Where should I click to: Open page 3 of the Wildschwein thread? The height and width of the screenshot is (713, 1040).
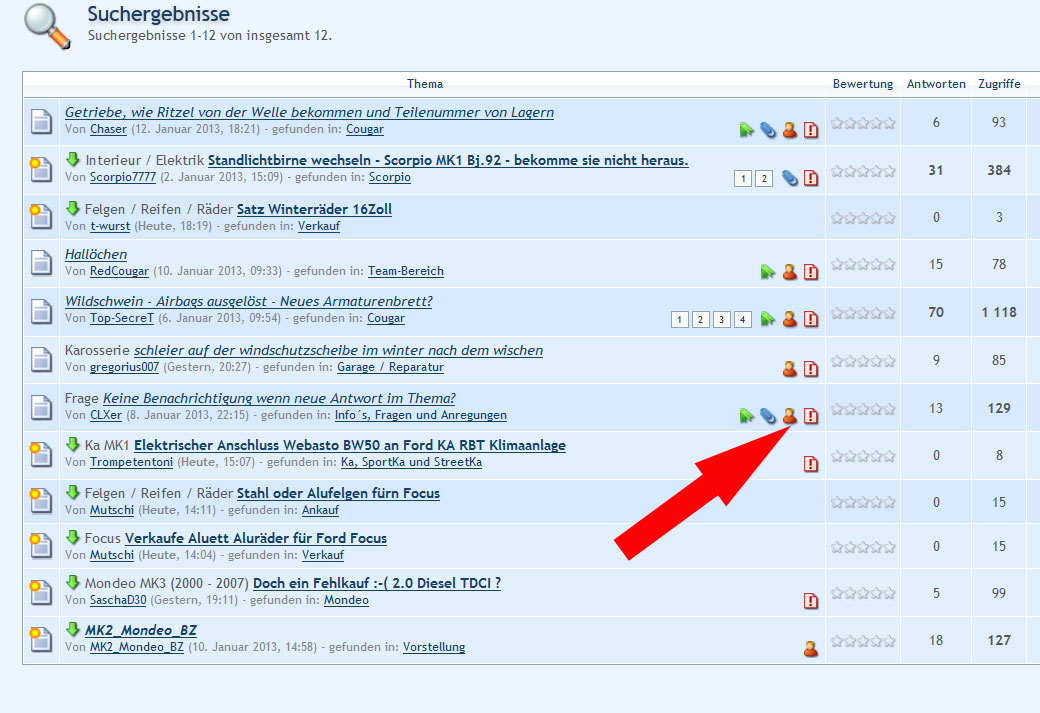coord(722,320)
